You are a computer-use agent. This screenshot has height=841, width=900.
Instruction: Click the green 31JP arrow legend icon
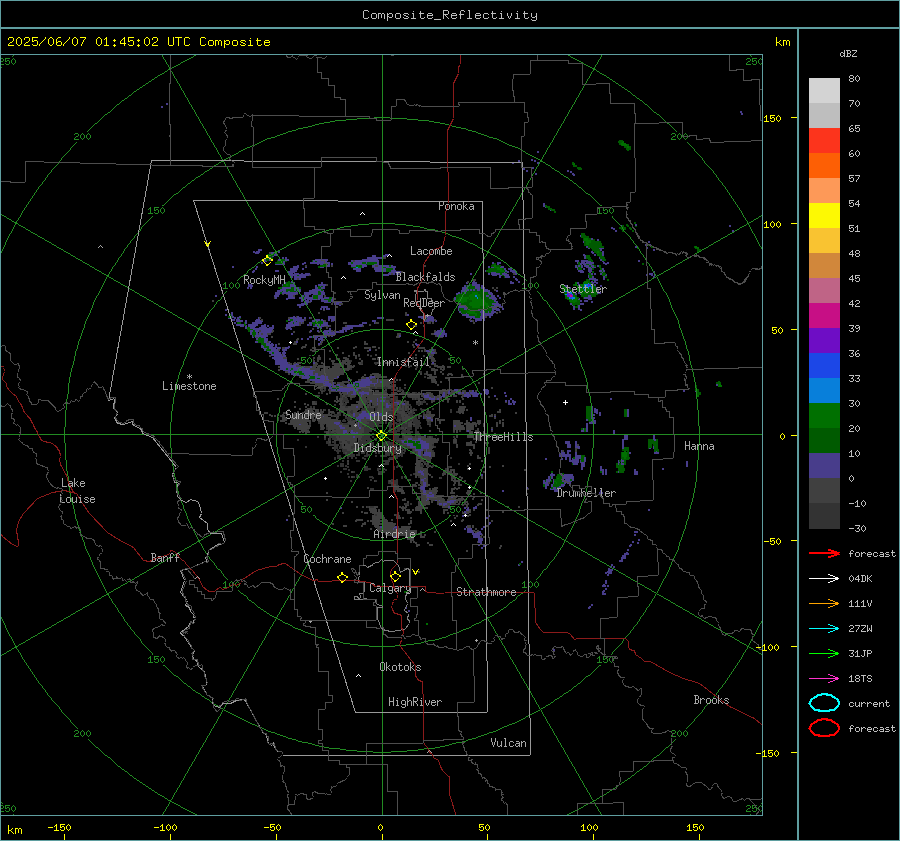click(x=824, y=653)
